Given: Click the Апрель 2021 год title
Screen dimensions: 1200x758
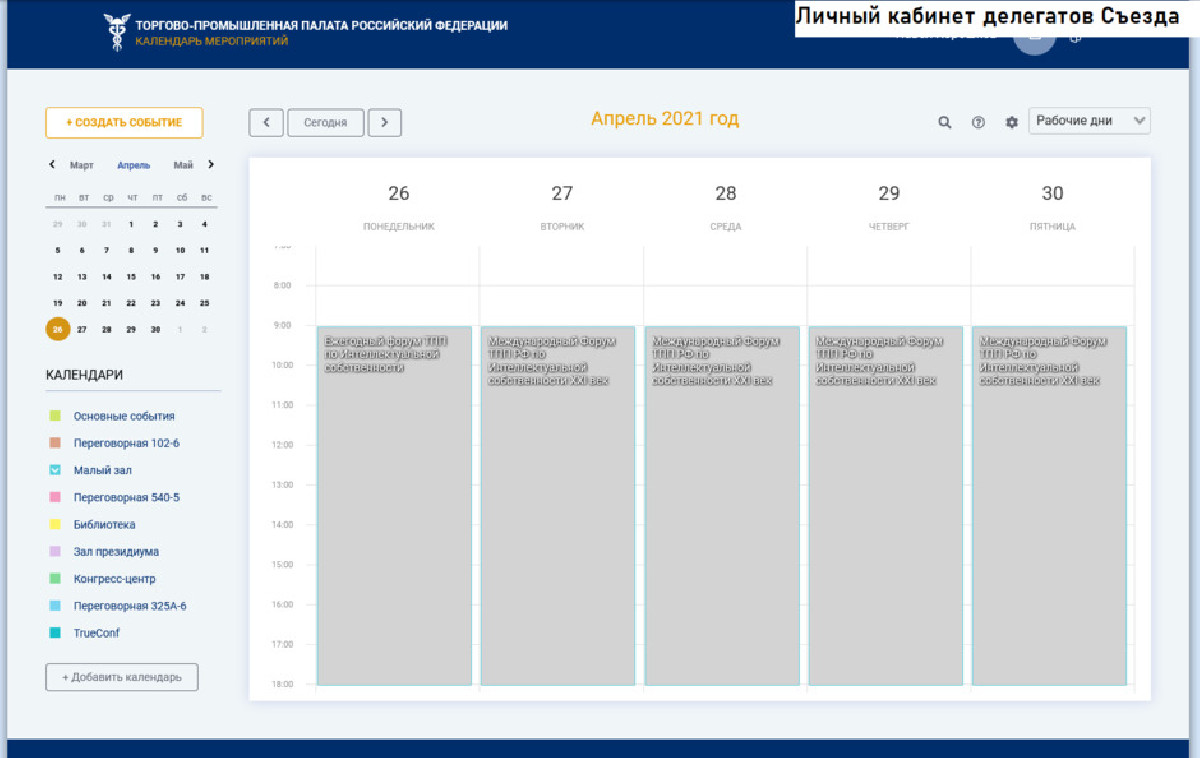Looking at the screenshot, I should tap(665, 119).
